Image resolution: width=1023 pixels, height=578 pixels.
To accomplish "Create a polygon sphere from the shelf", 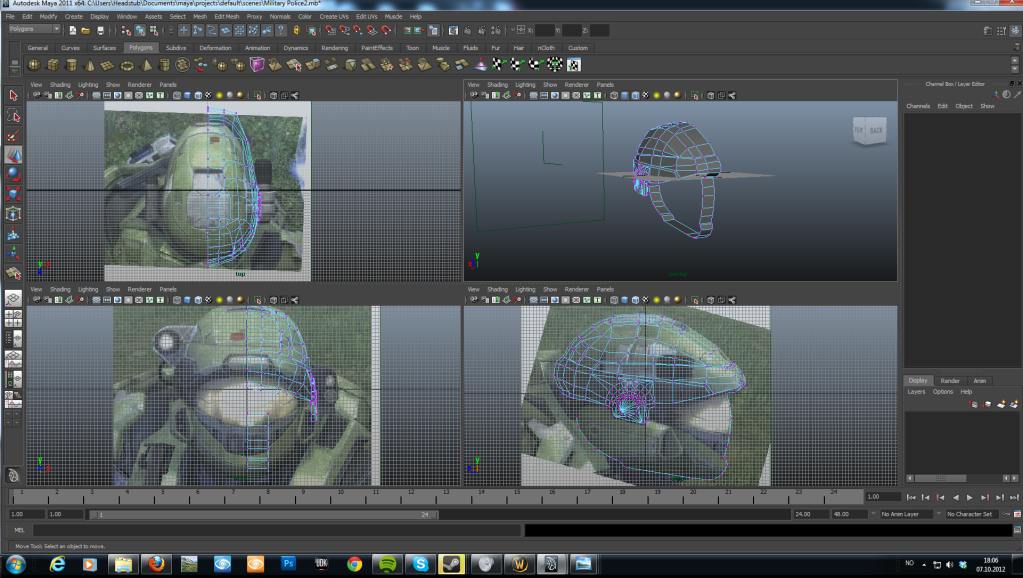I will coord(34,65).
